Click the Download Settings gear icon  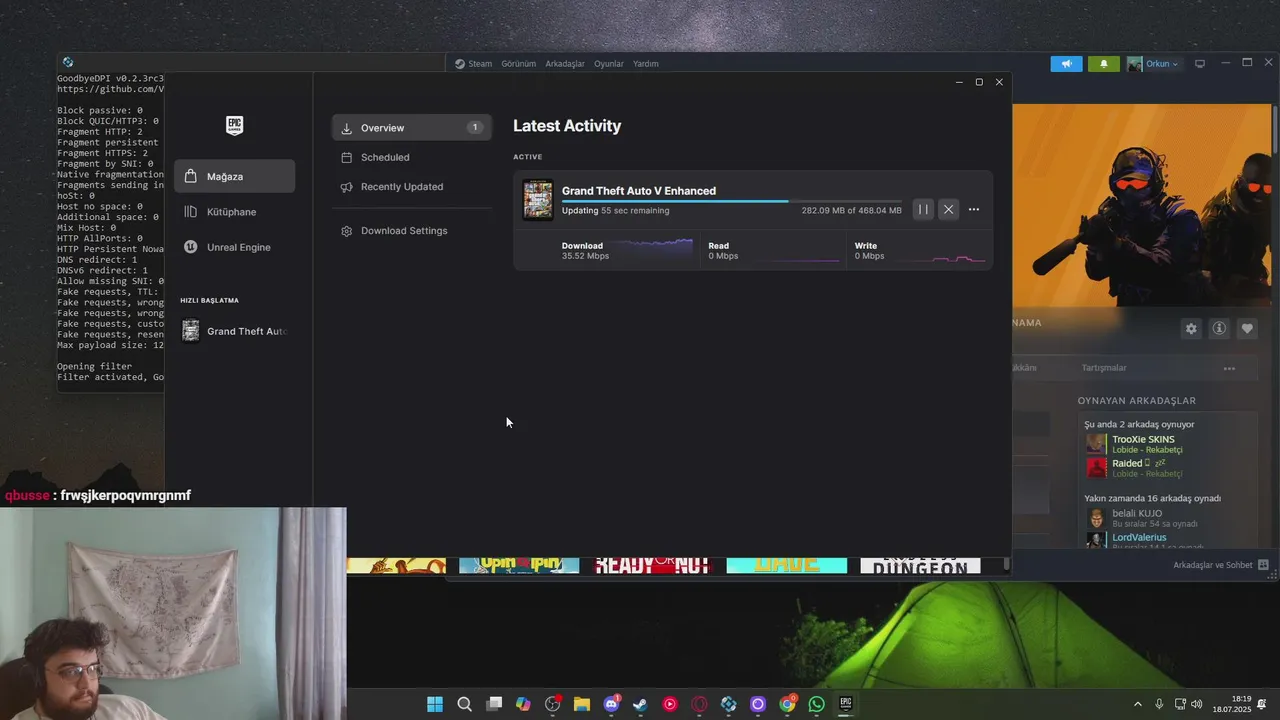pos(347,231)
